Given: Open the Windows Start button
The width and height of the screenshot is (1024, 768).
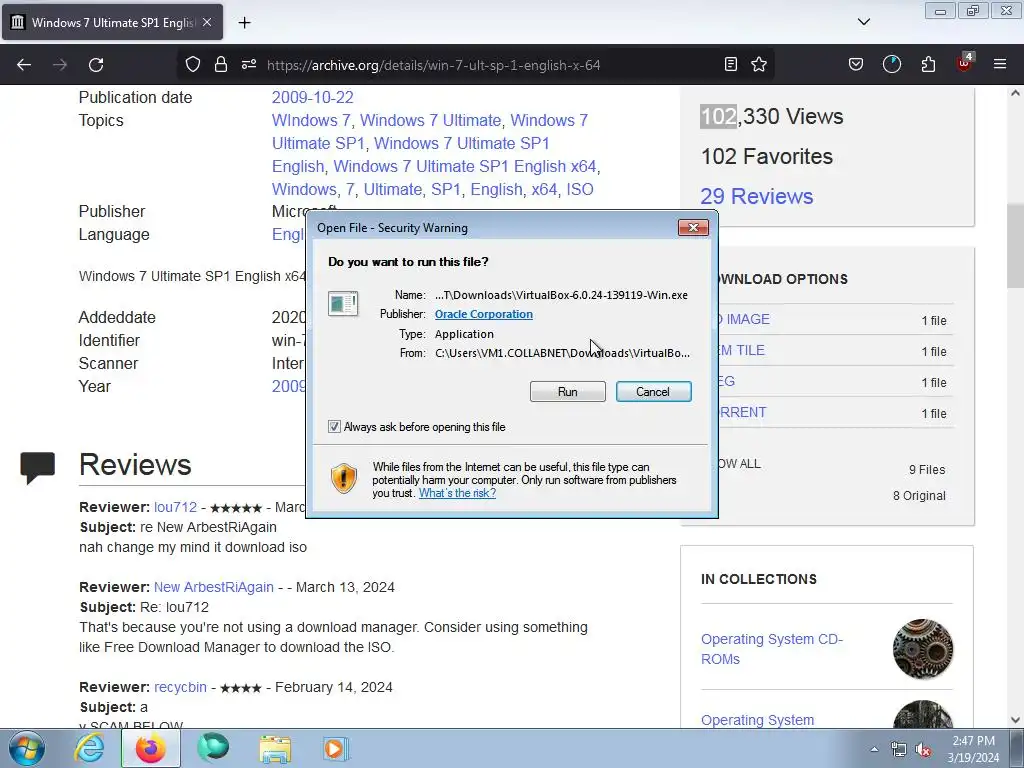Looking at the screenshot, I should pyautogui.click(x=27, y=748).
